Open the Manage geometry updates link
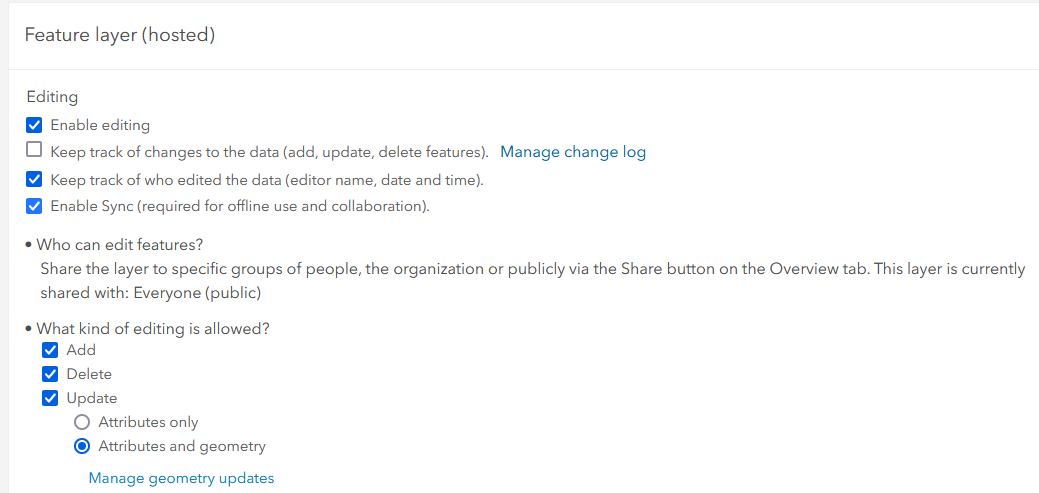This screenshot has height=493, width=1039. pyautogui.click(x=181, y=478)
